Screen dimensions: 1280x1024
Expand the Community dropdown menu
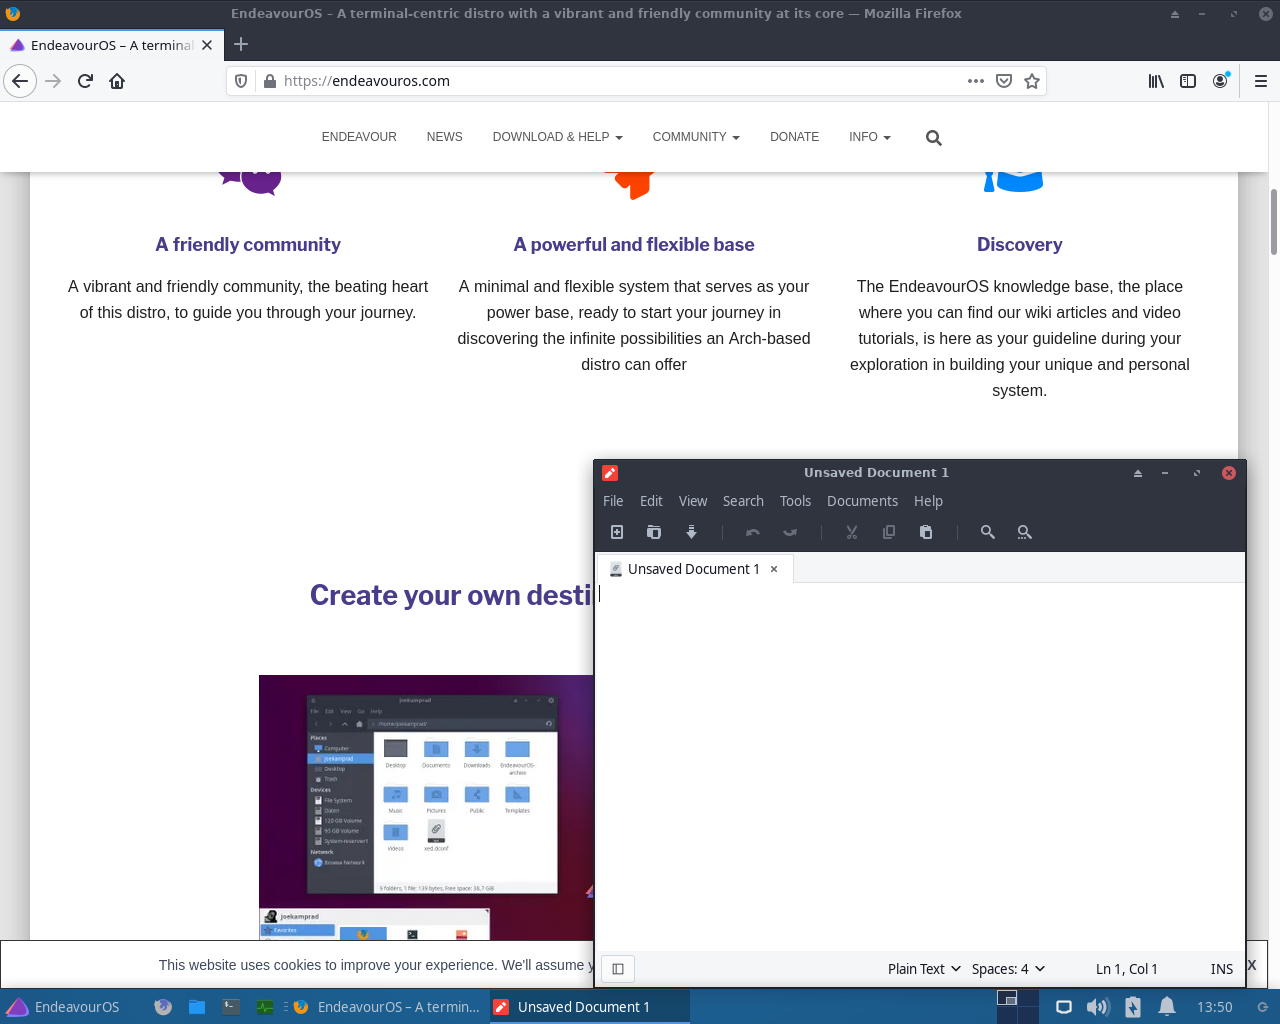pos(696,137)
